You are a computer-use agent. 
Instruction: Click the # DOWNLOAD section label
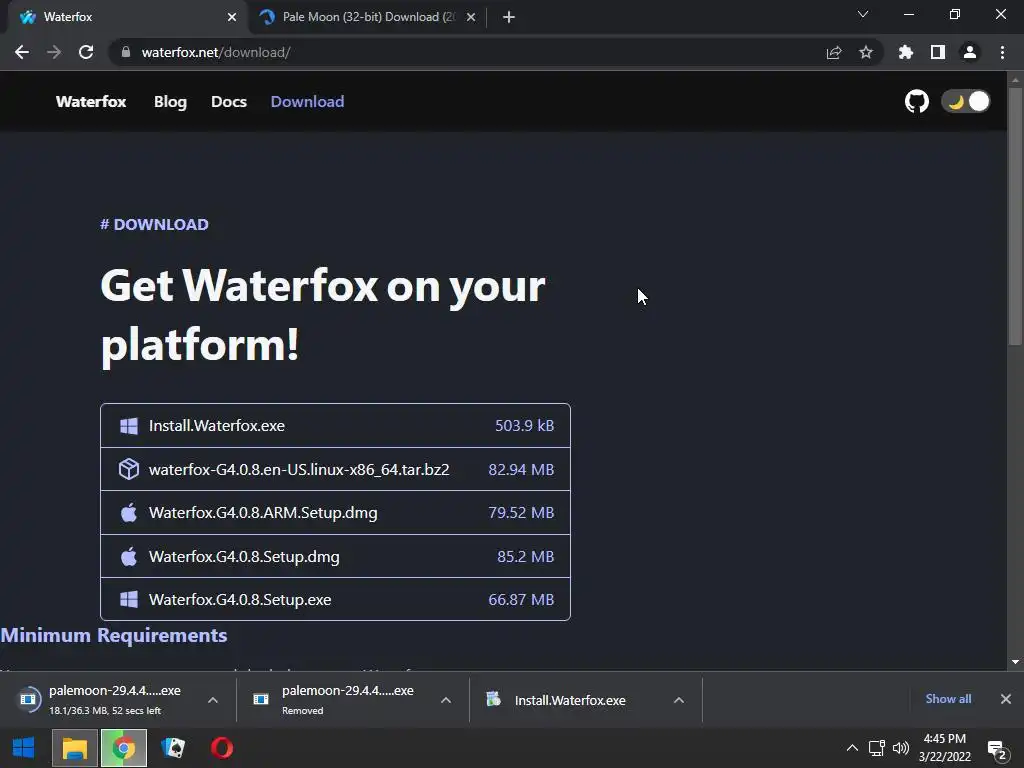pyautogui.click(x=154, y=225)
